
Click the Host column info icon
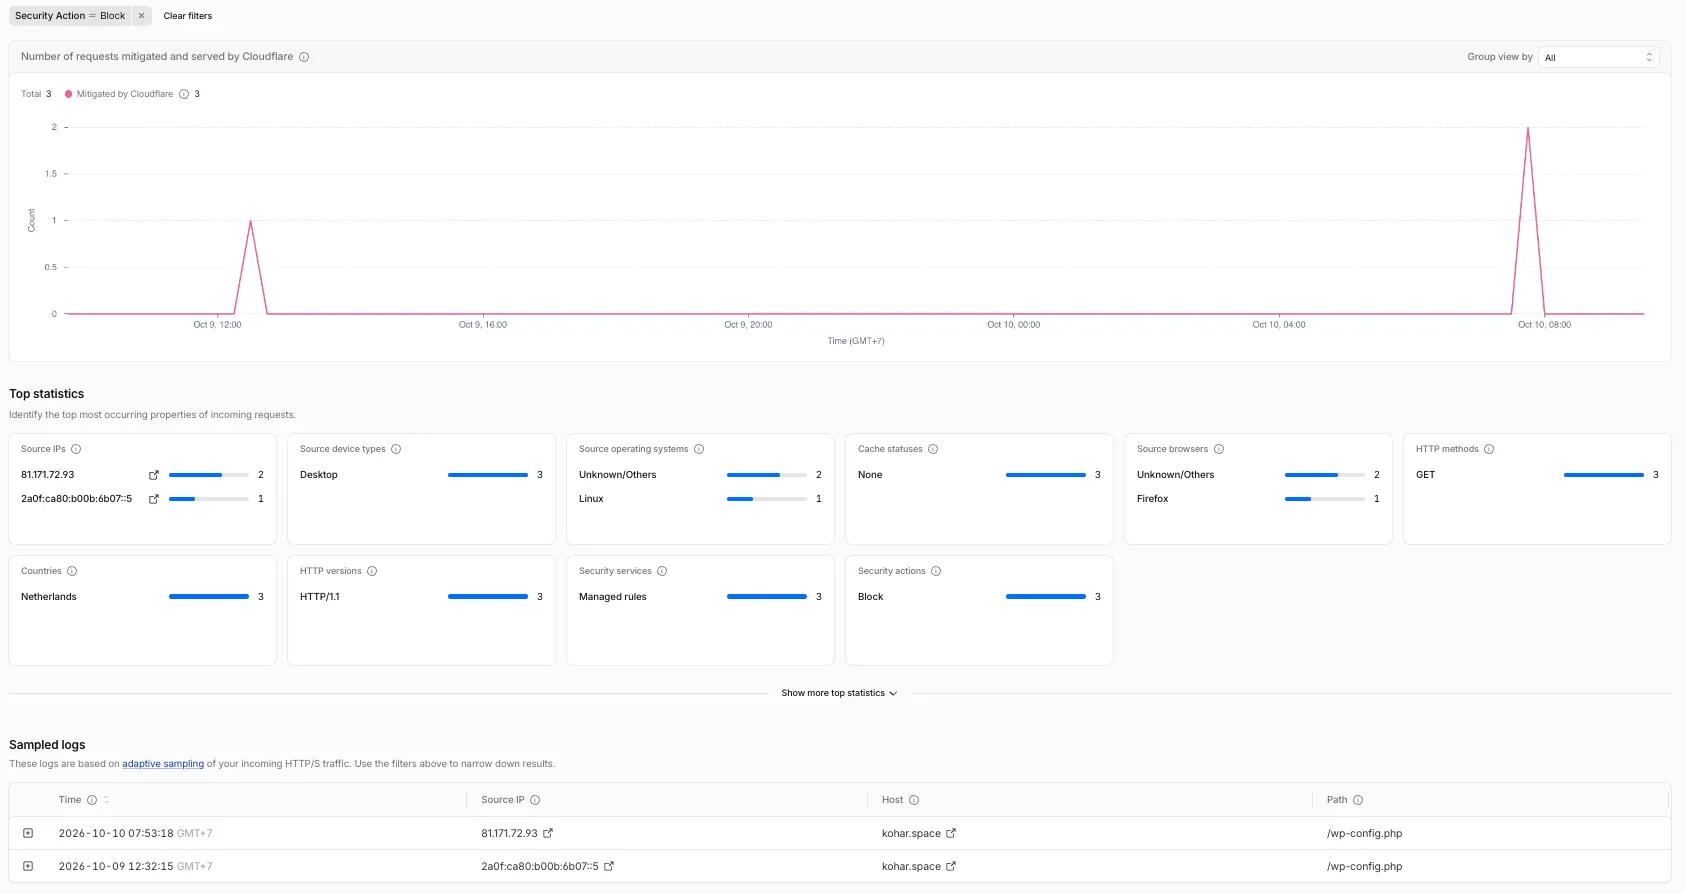[914, 800]
